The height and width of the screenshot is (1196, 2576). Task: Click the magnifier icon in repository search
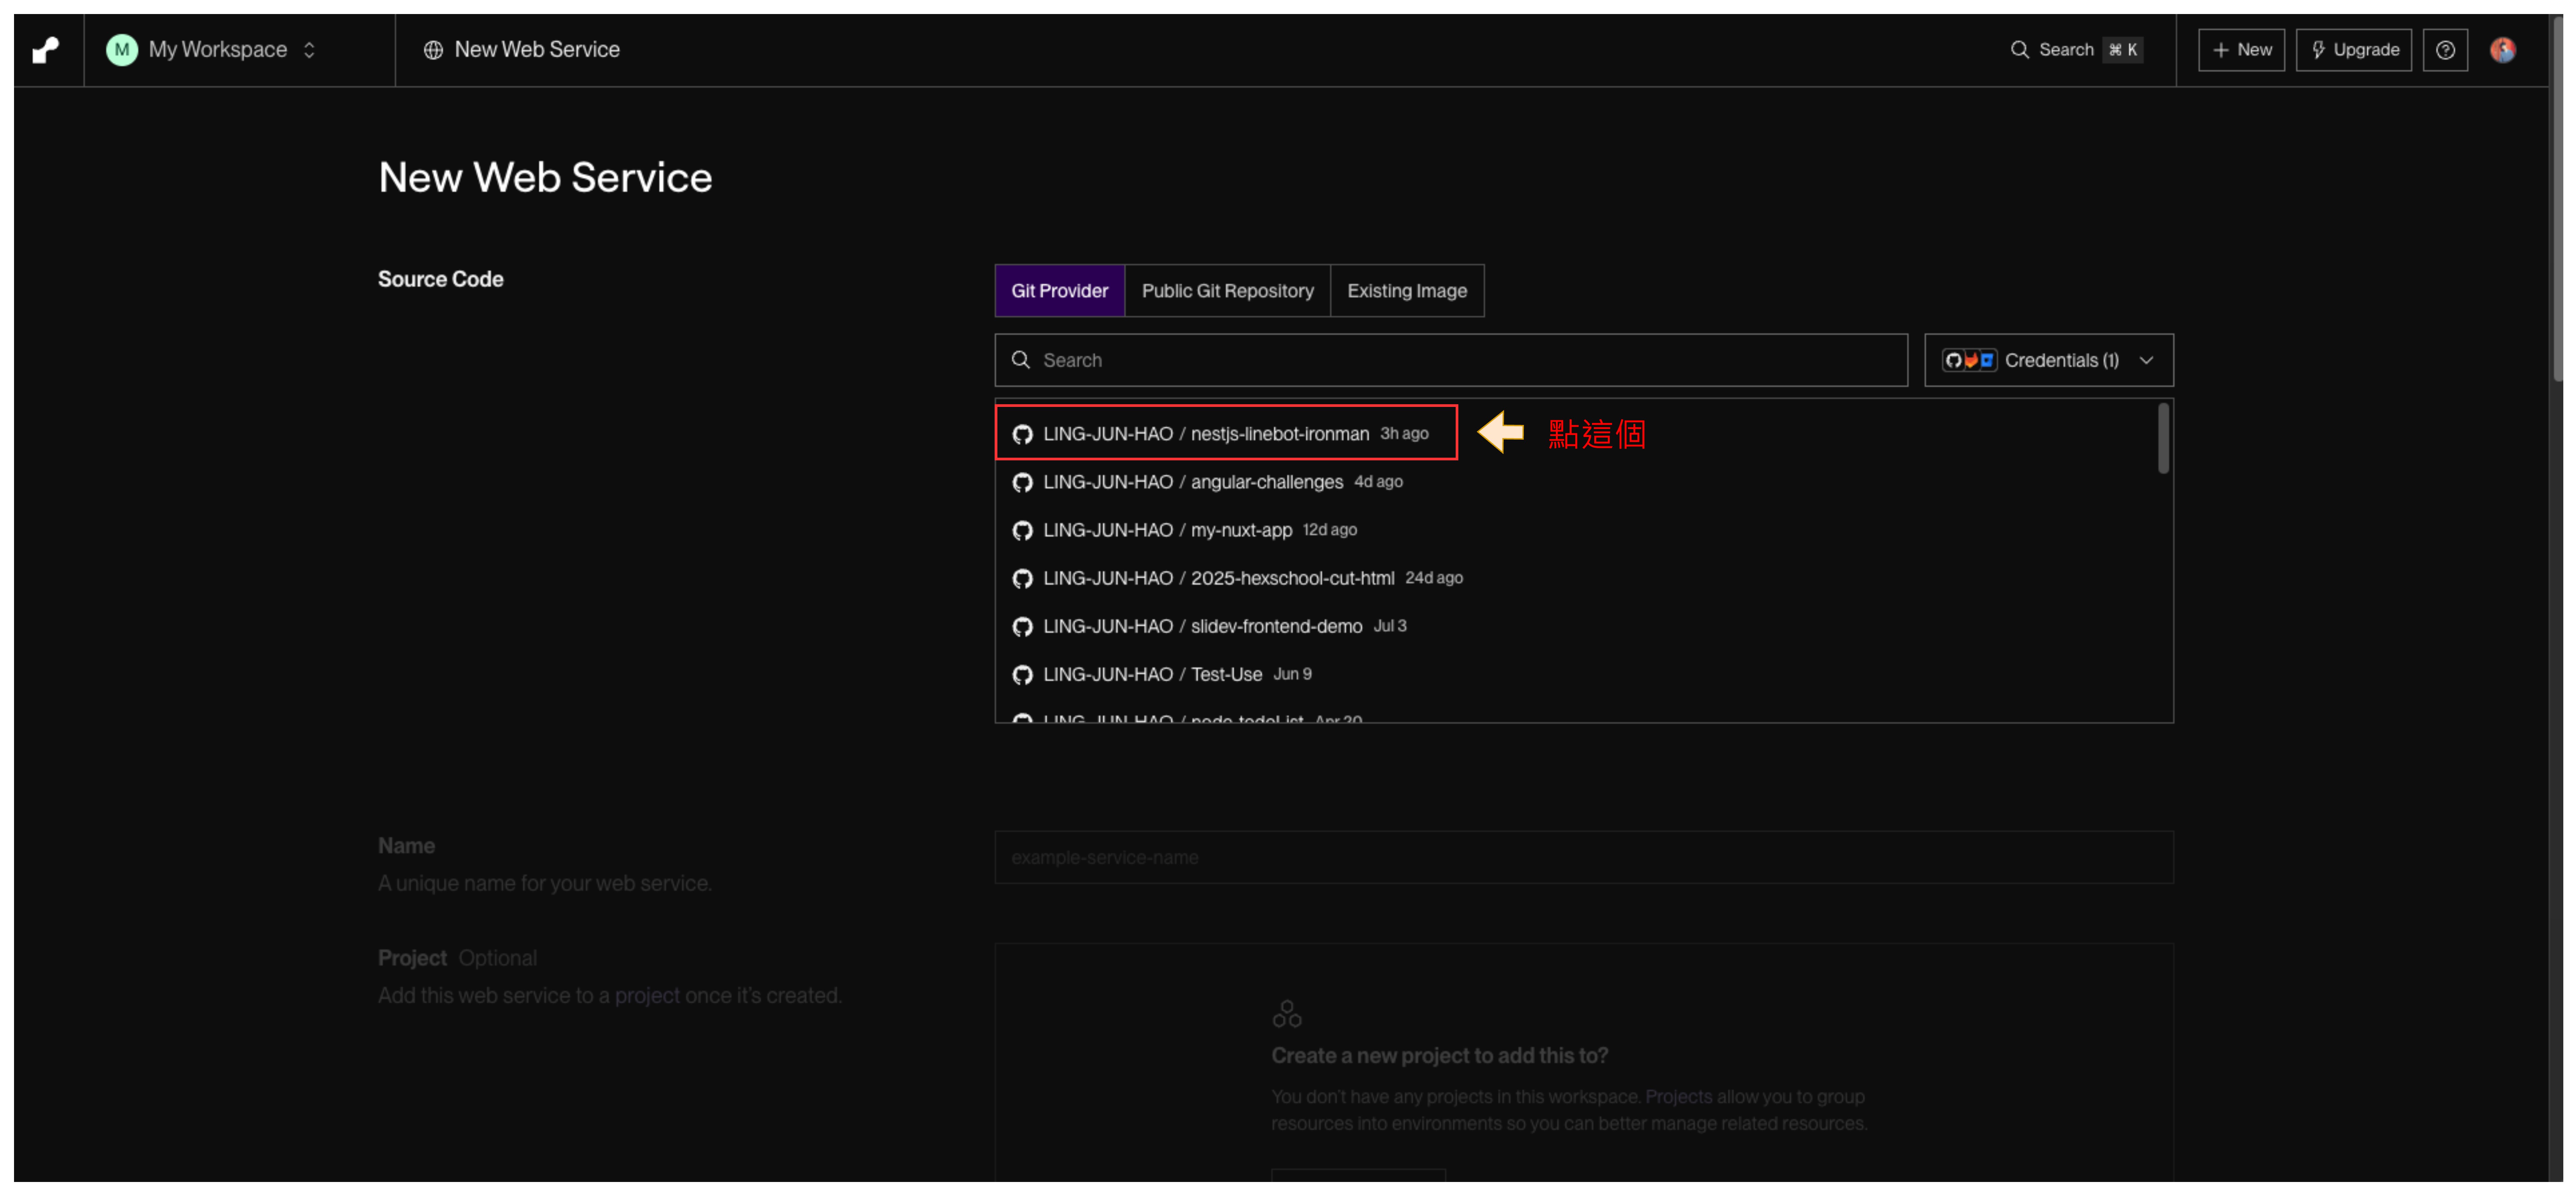1020,360
